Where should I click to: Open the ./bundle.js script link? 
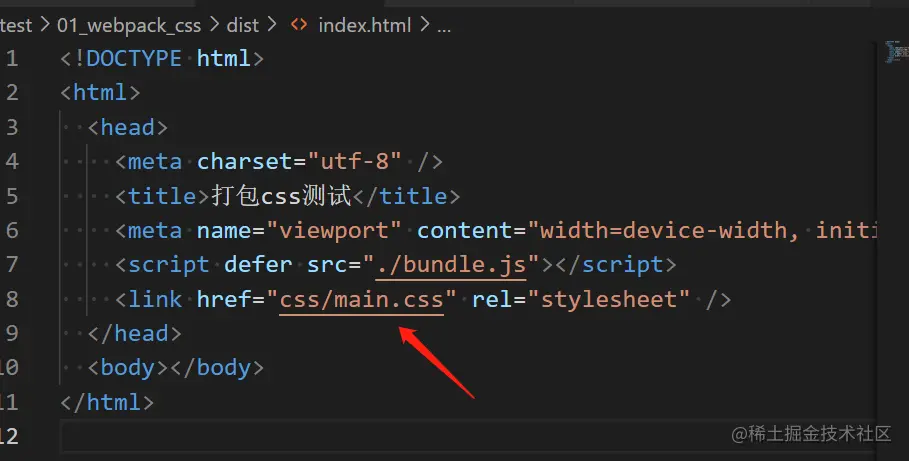(x=451, y=265)
